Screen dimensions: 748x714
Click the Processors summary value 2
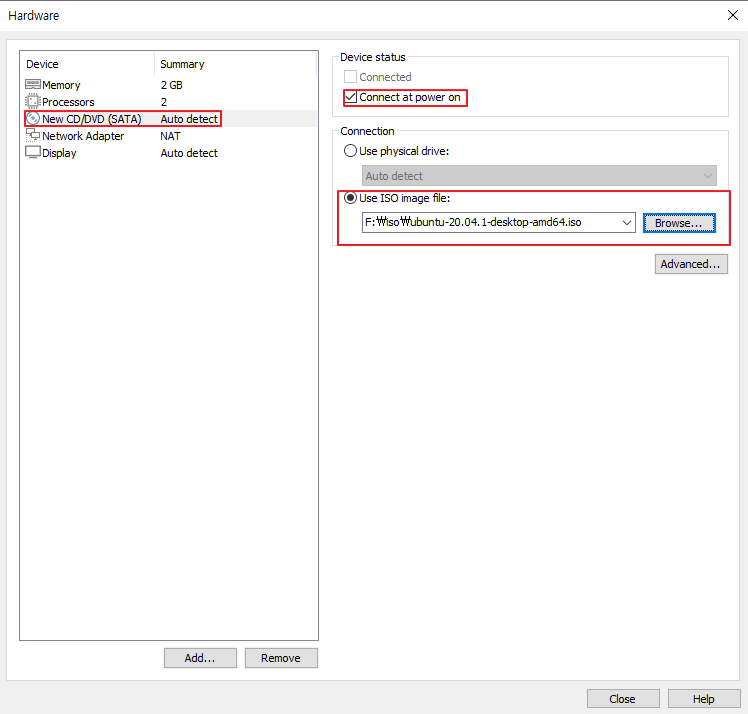point(164,102)
